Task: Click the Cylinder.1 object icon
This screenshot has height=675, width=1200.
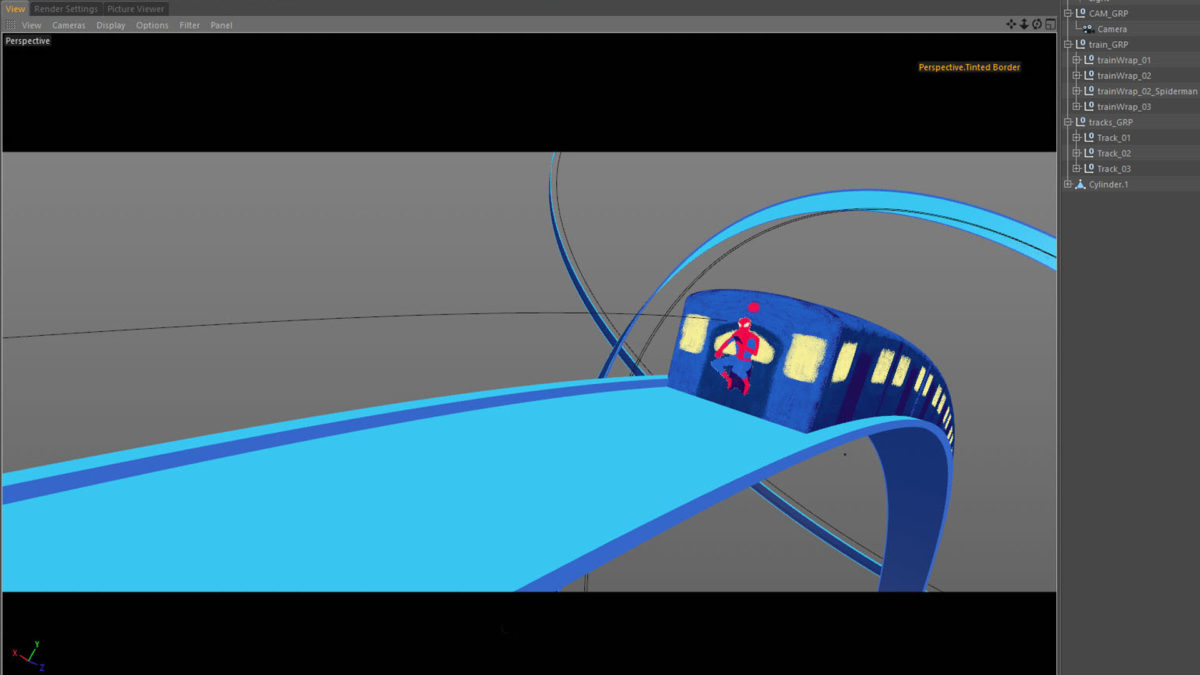Action: (x=1080, y=184)
